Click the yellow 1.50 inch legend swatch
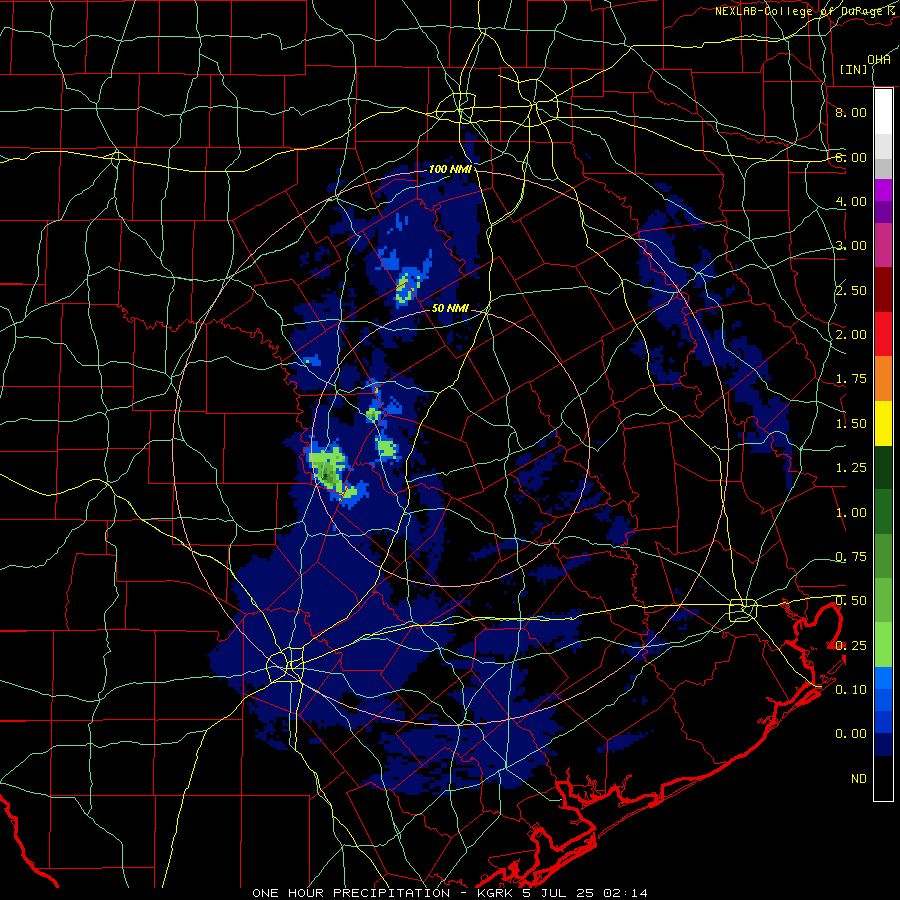Viewport: 900px width, 900px height. pyautogui.click(x=883, y=424)
